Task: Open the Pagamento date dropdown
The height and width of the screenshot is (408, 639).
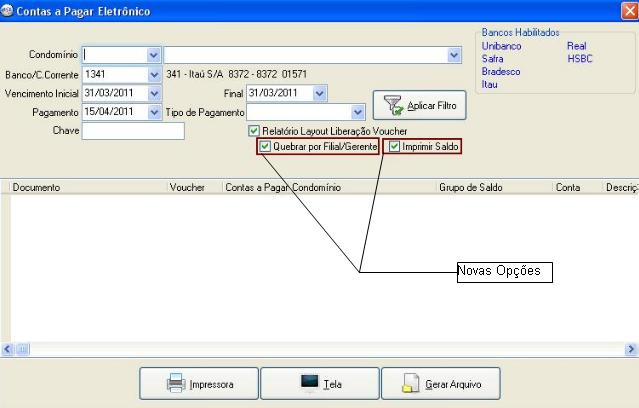Action: tap(153, 112)
